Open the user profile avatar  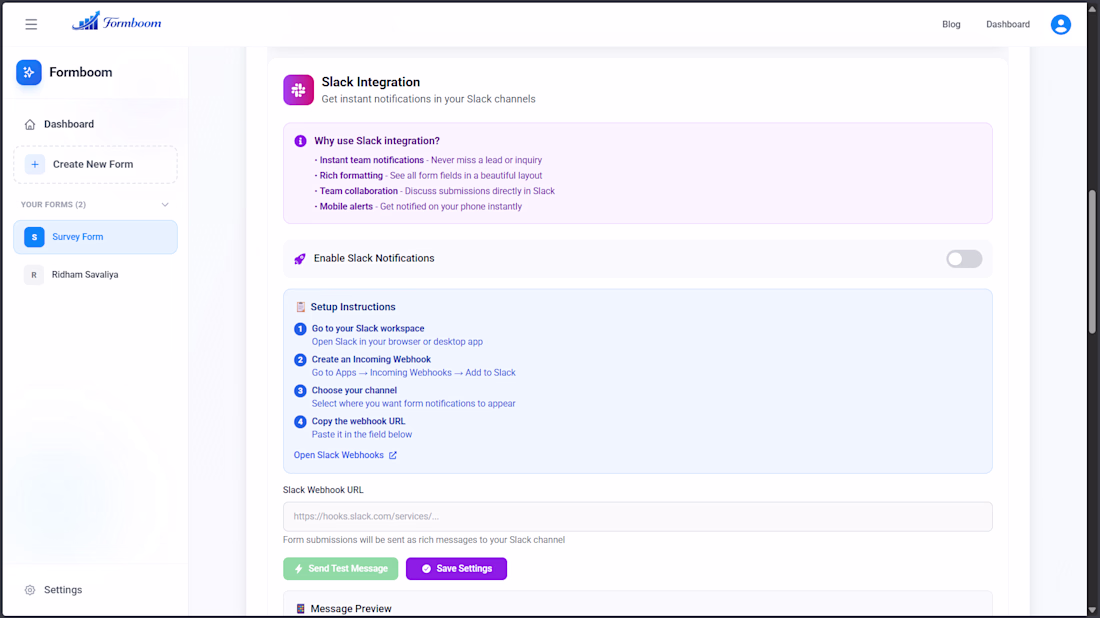tap(1060, 25)
